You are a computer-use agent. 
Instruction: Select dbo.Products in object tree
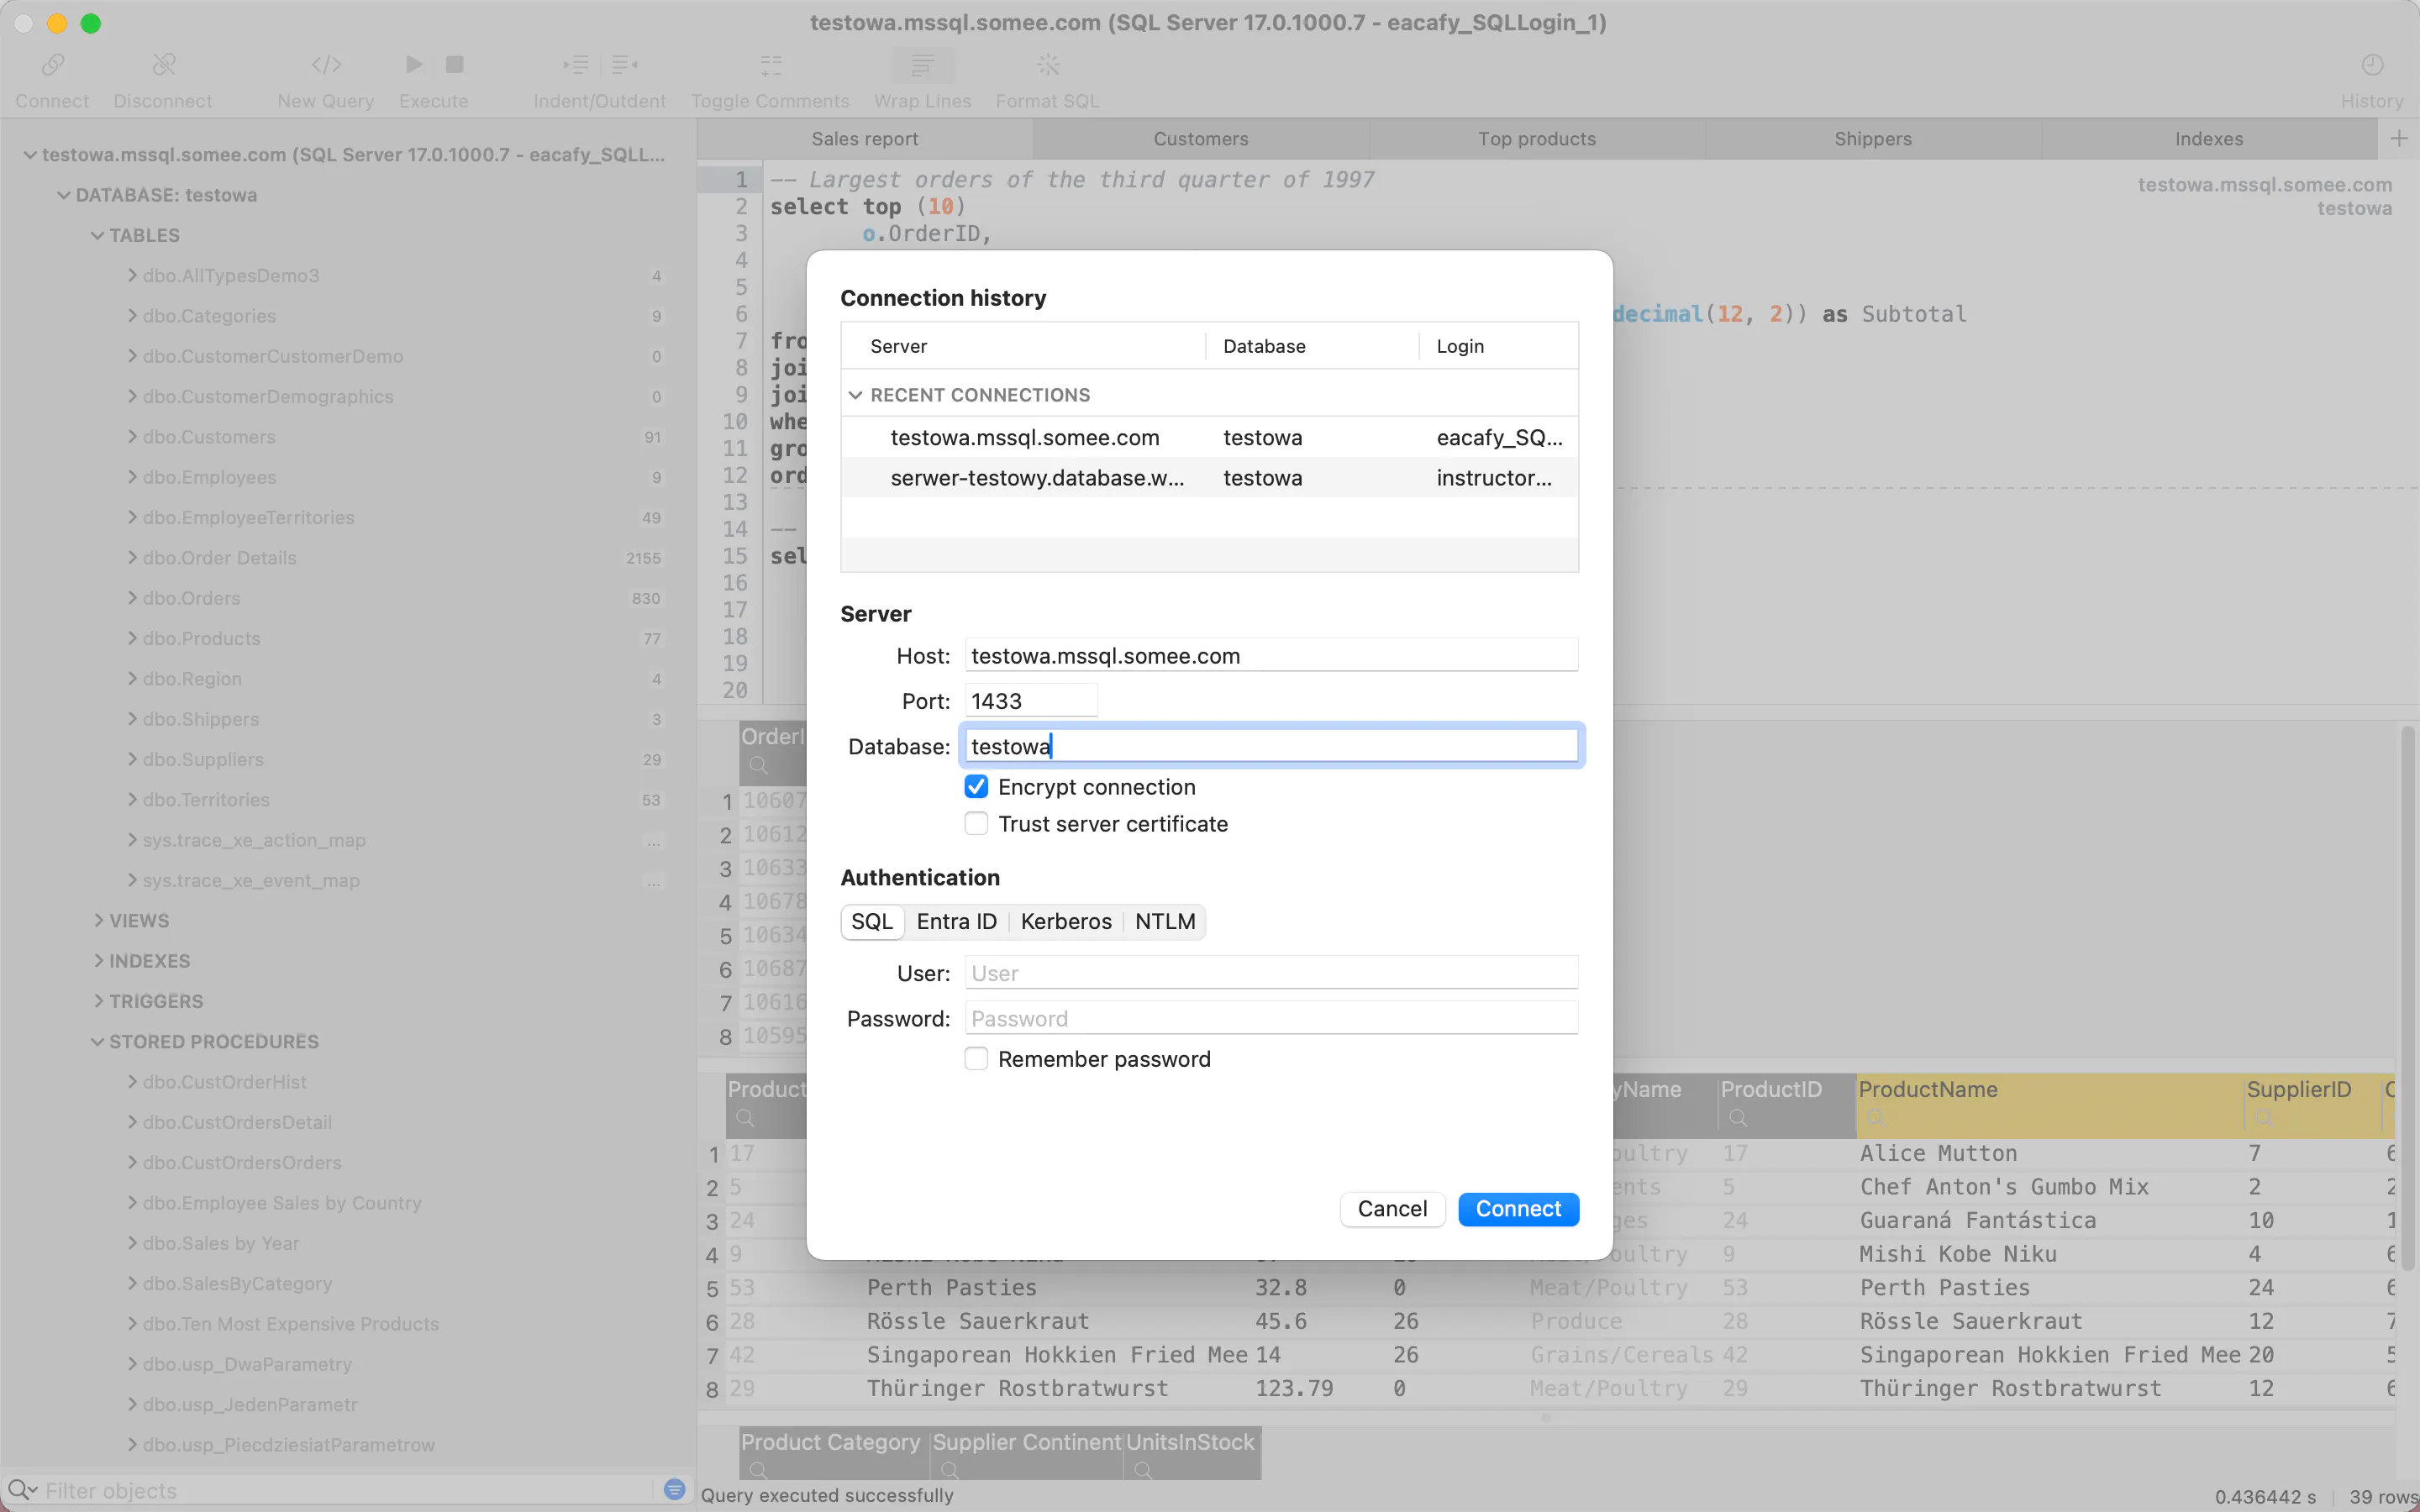(201, 638)
